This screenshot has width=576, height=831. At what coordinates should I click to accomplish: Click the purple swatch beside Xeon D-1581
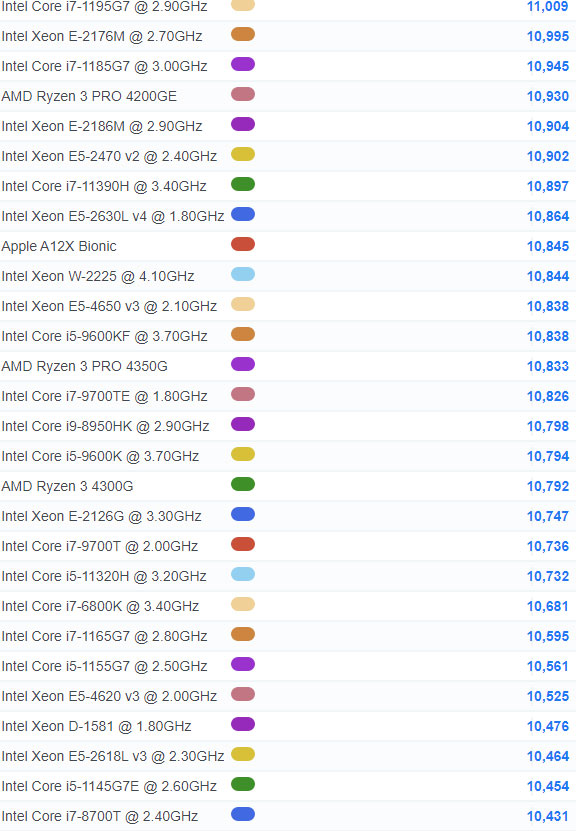pyautogui.click(x=243, y=724)
